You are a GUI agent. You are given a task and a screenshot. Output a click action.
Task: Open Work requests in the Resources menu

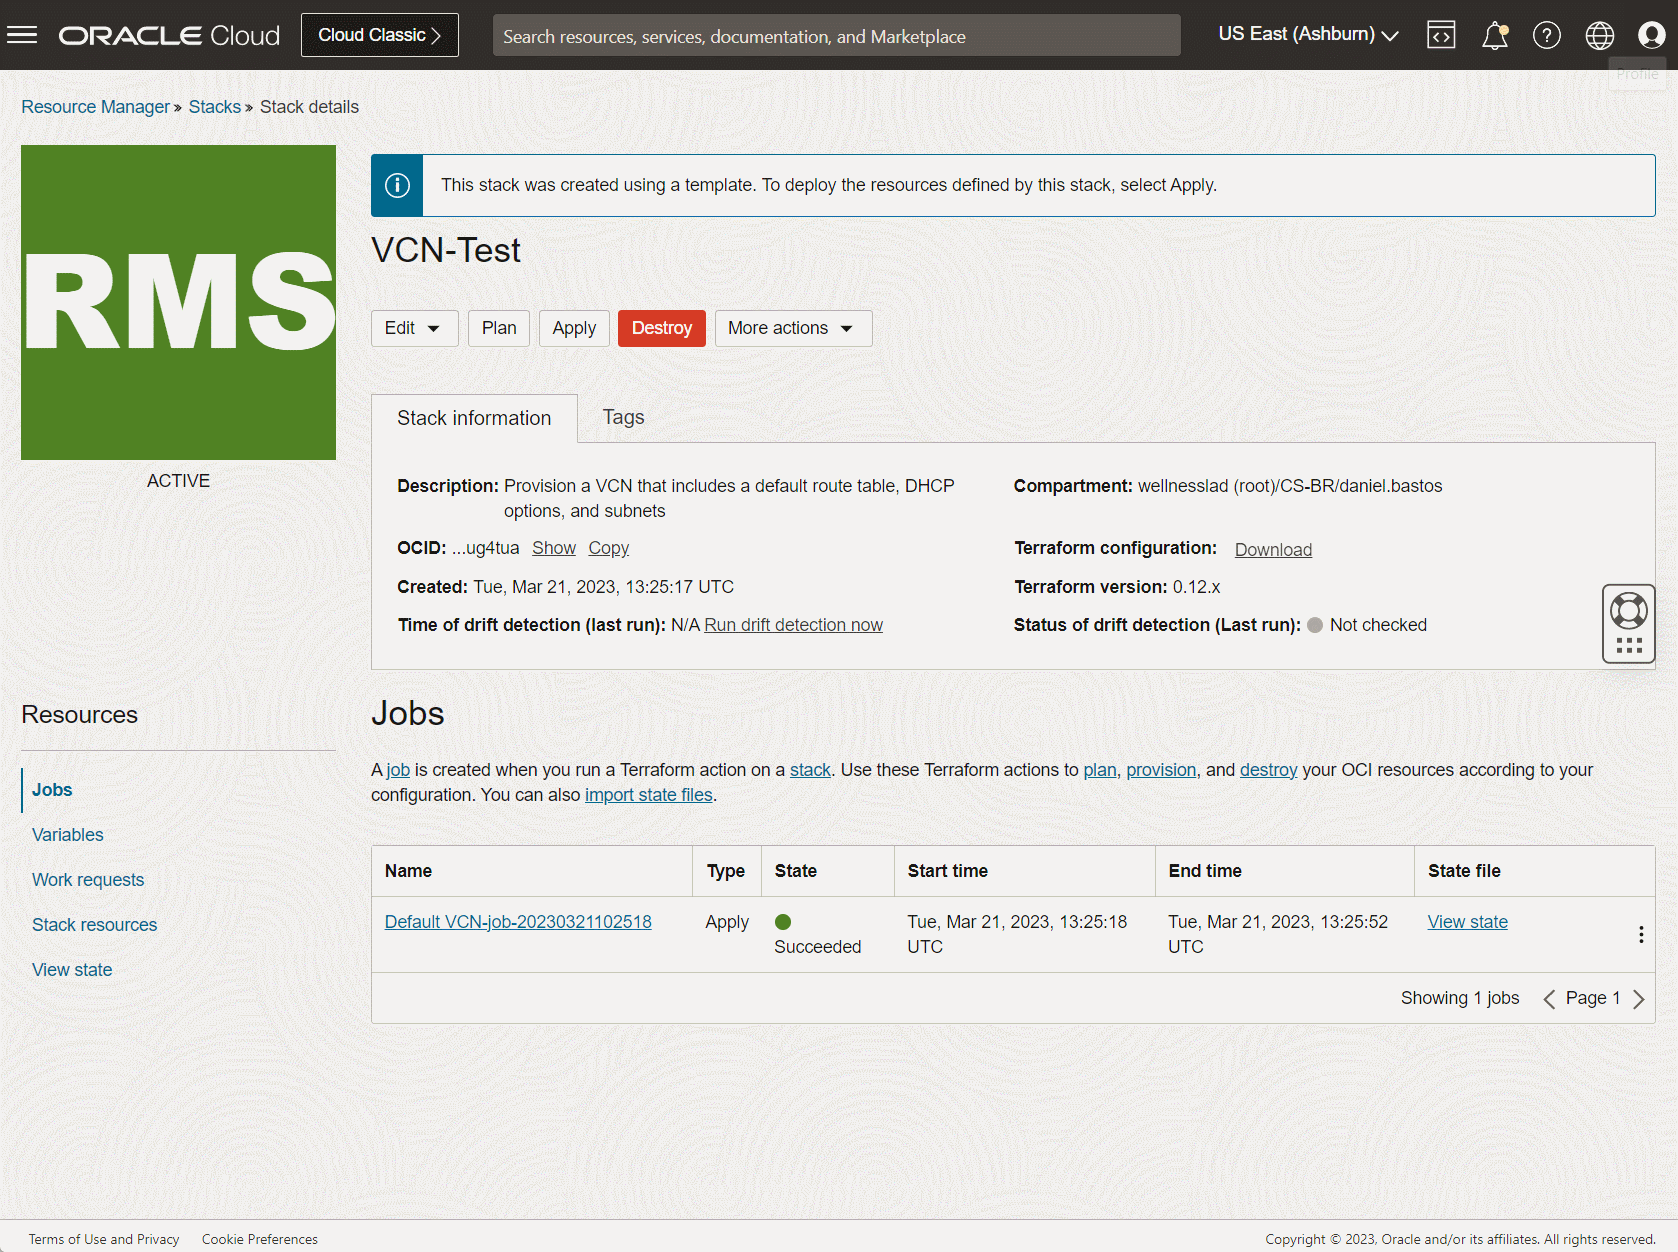[88, 880]
